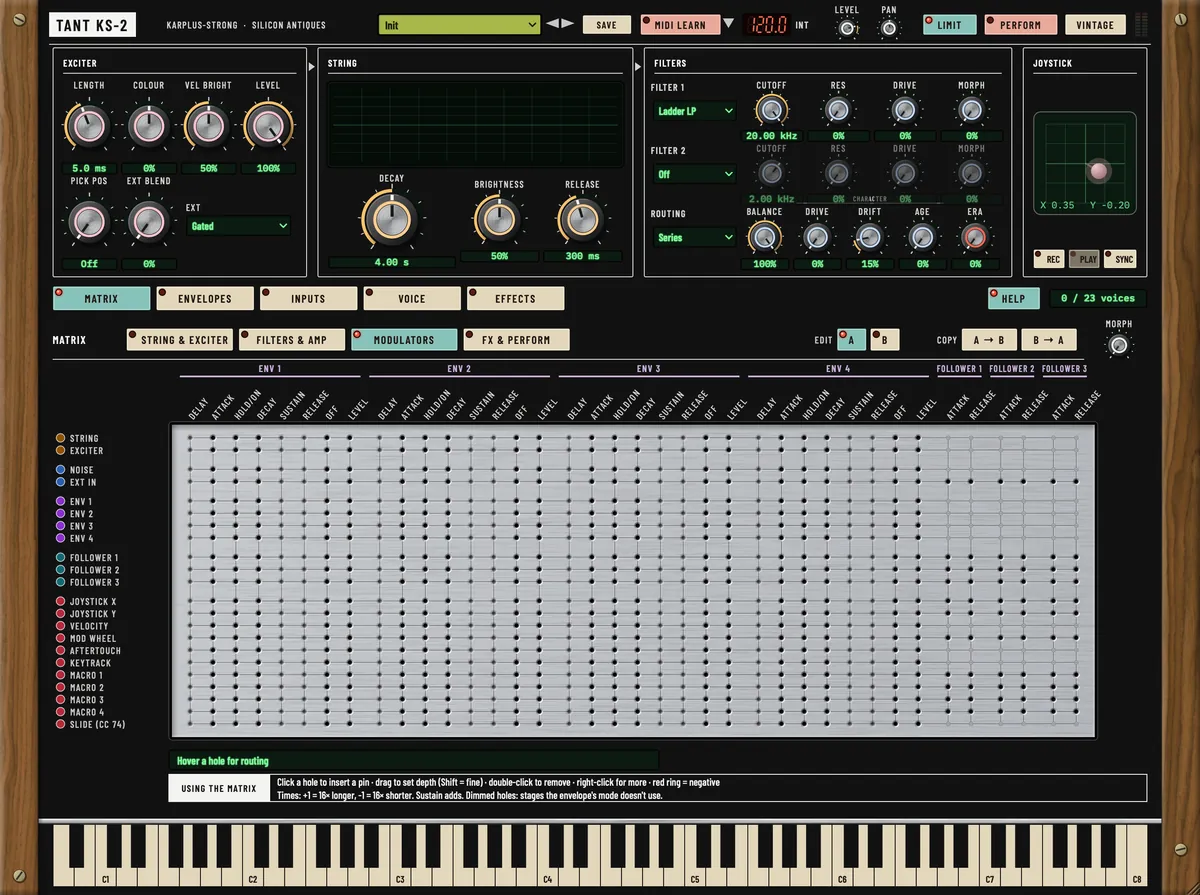Open the MIDI Learn options triangle
The width and height of the screenshot is (1200, 895).
728,24
